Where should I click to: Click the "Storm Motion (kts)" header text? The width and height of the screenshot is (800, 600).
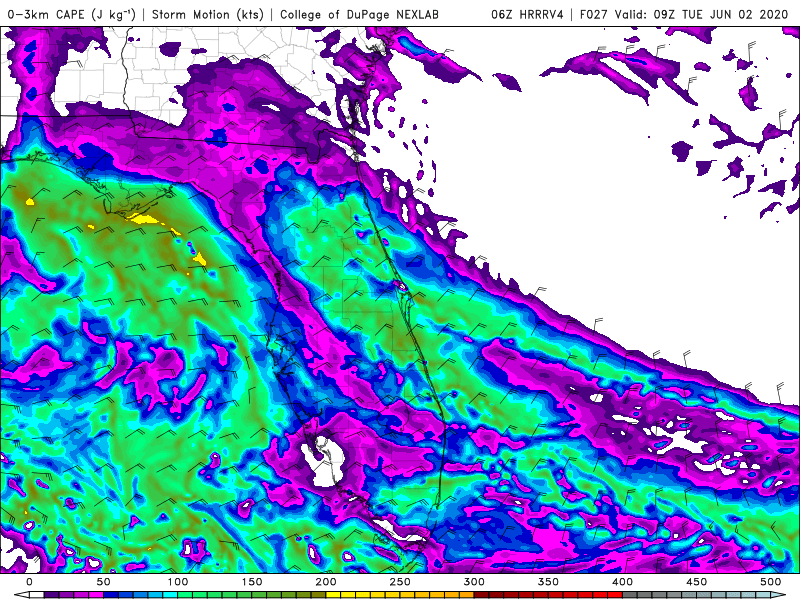(207, 14)
